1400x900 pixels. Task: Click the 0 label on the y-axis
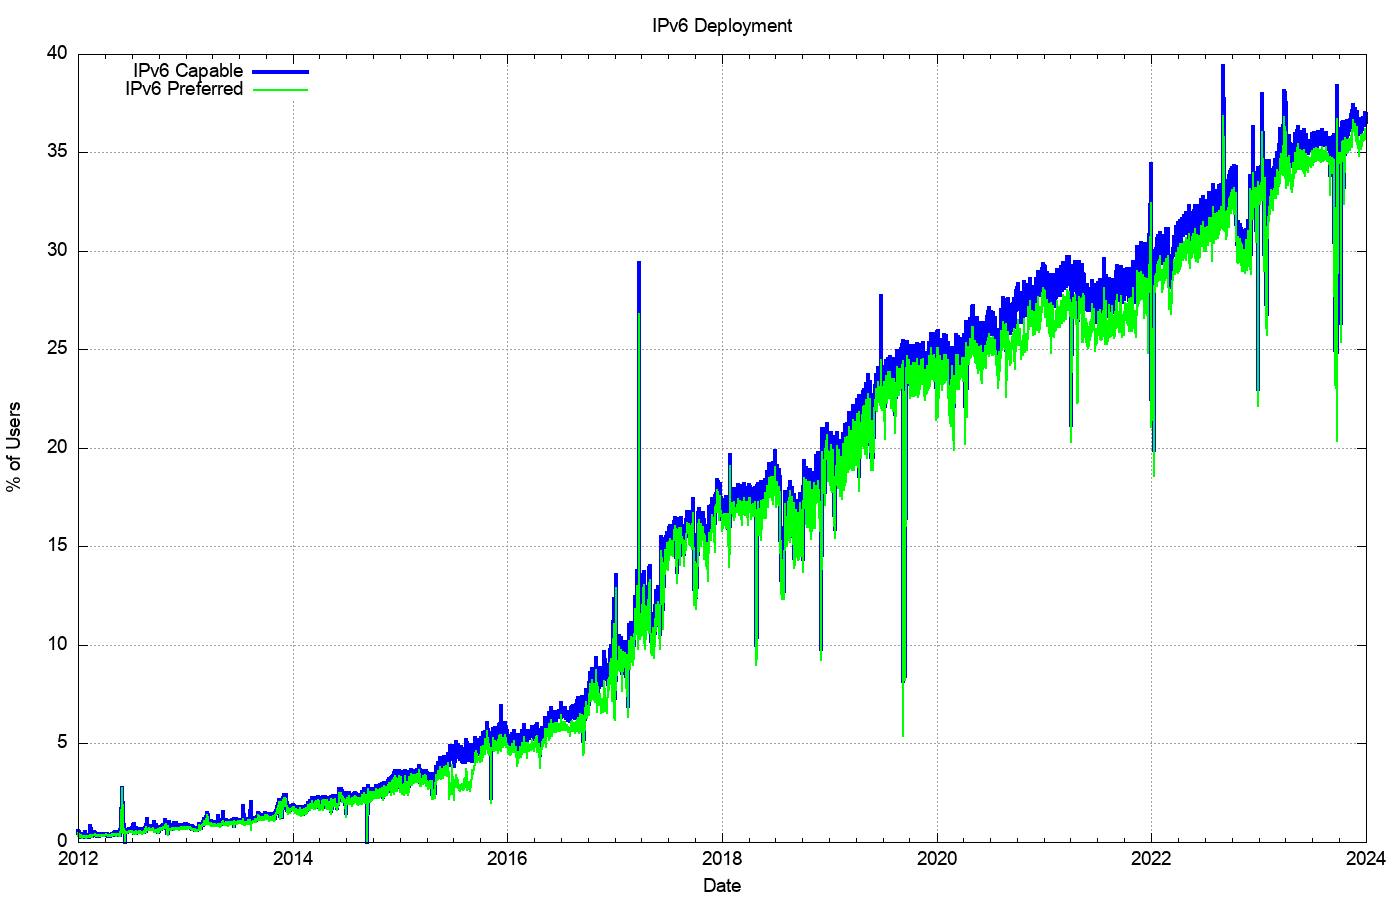click(x=61, y=841)
